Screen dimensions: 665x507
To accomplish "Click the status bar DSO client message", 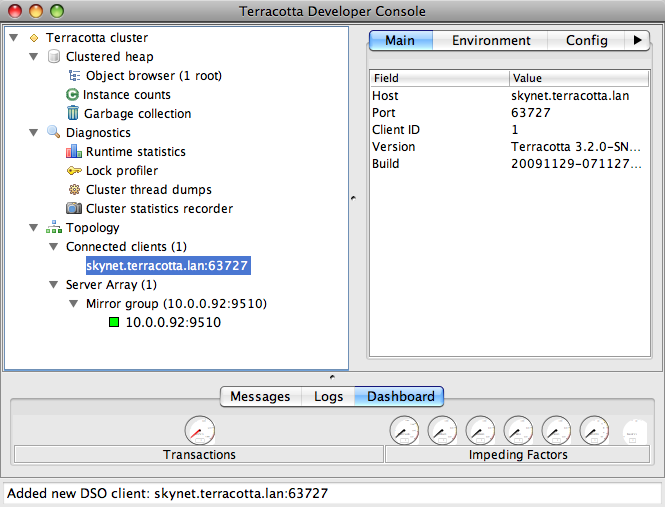I will click(x=168, y=493).
